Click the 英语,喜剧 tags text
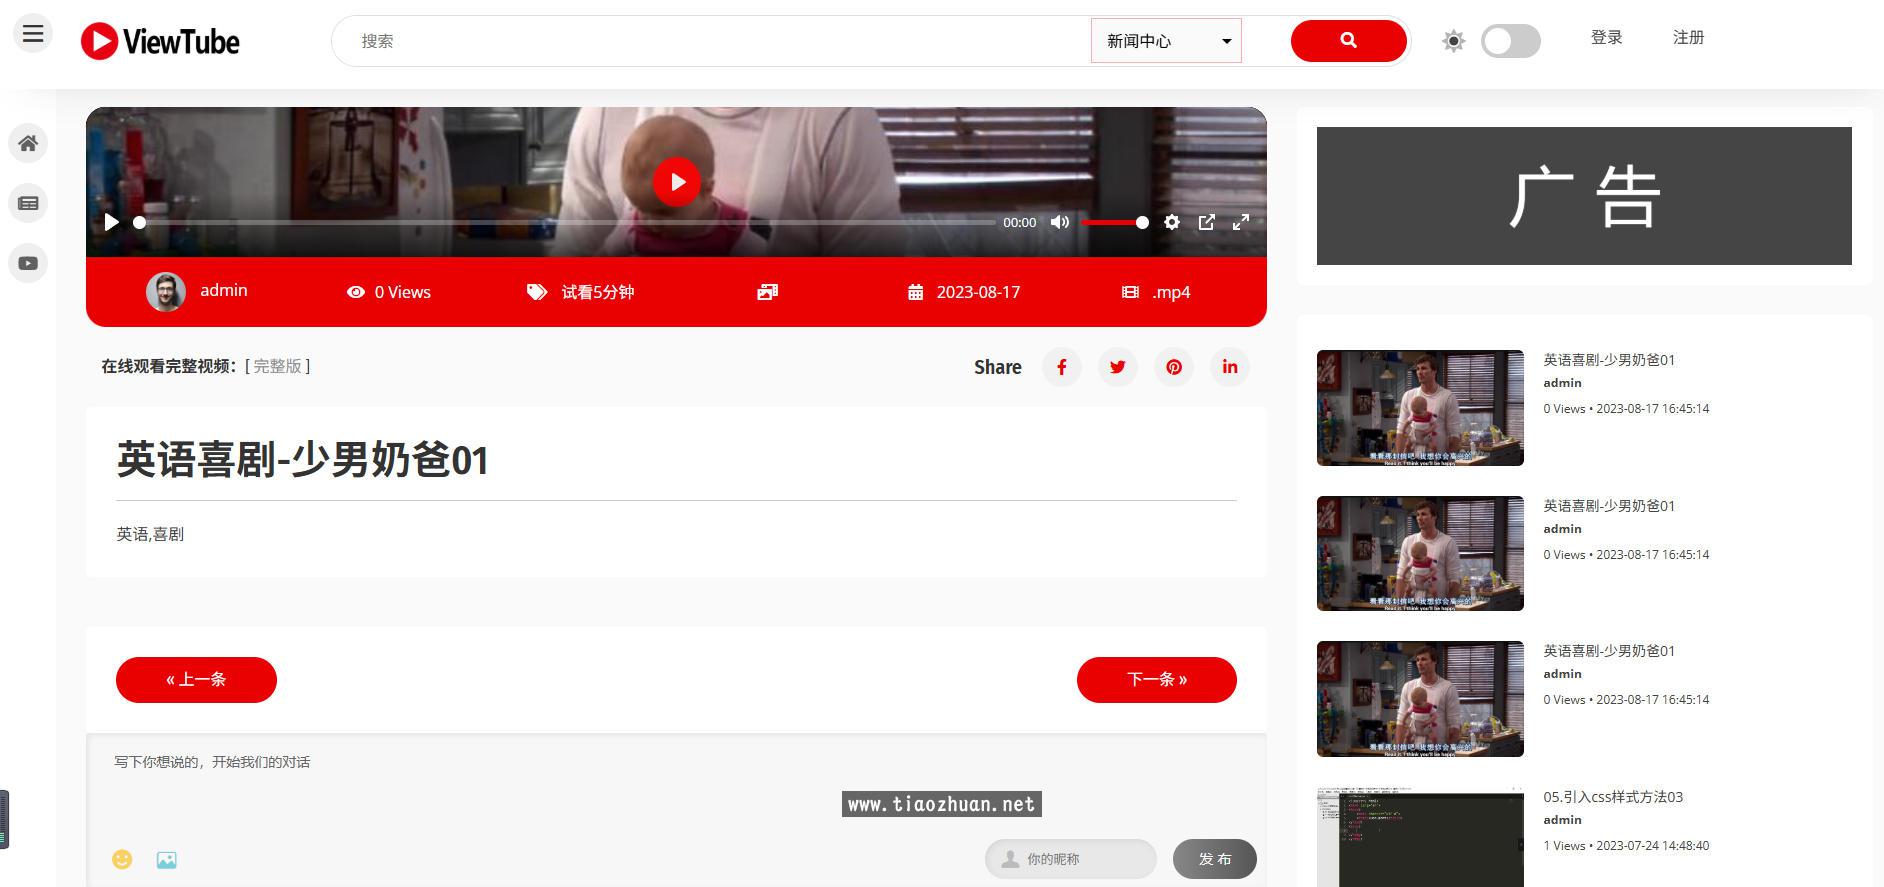This screenshot has width=1884, height=887. (150, 534)
